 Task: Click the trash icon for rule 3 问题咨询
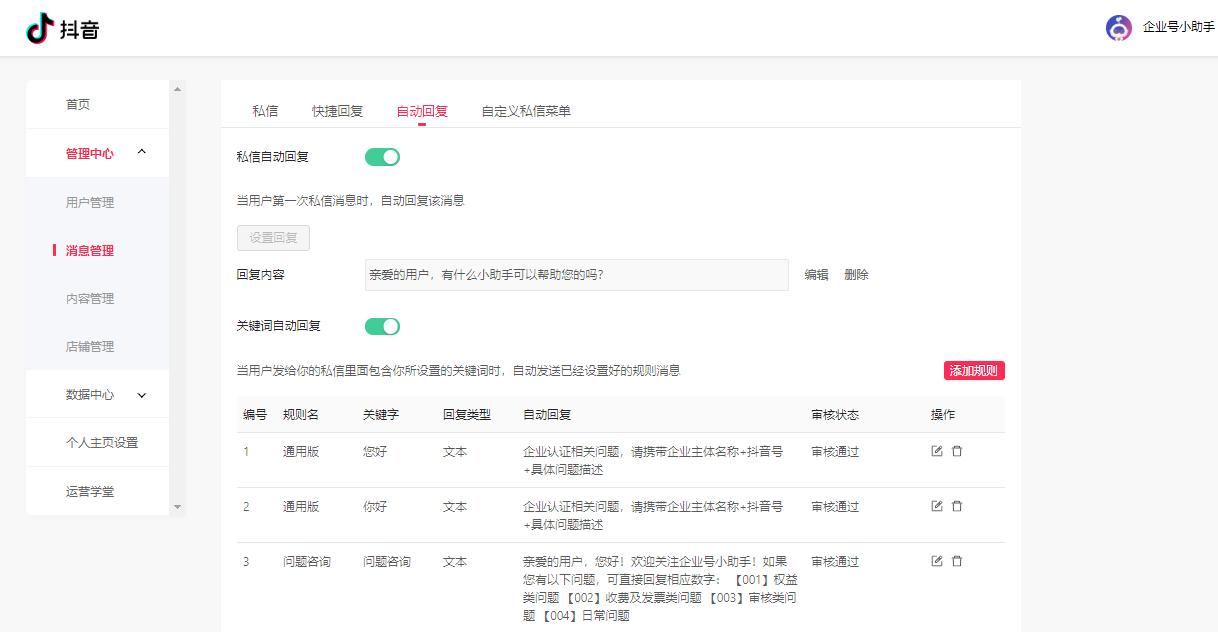(x=957, y=561)
